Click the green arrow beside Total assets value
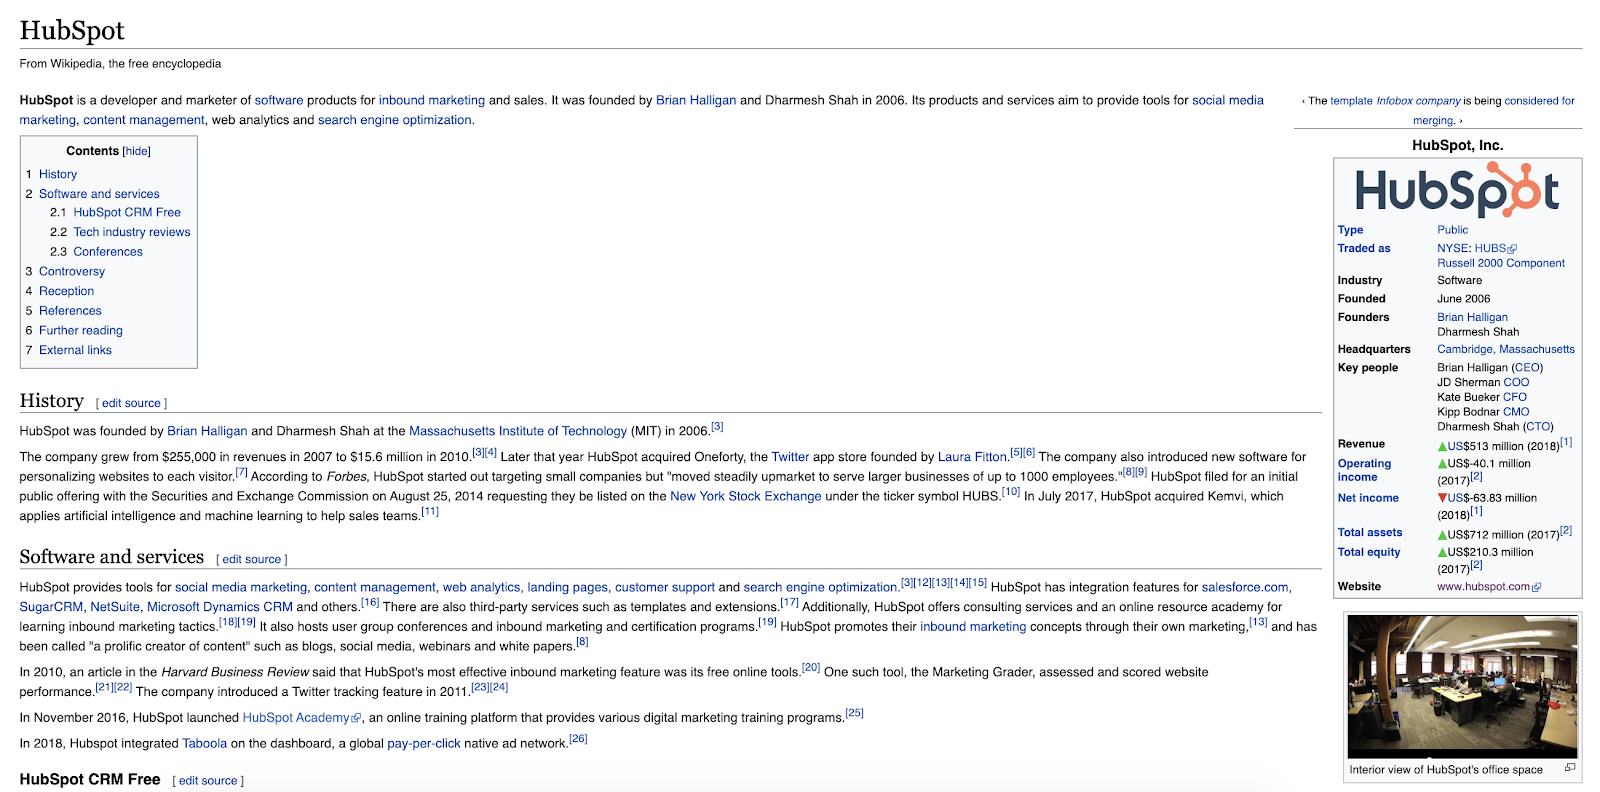1600x792 pixels. coord(1442,535)
